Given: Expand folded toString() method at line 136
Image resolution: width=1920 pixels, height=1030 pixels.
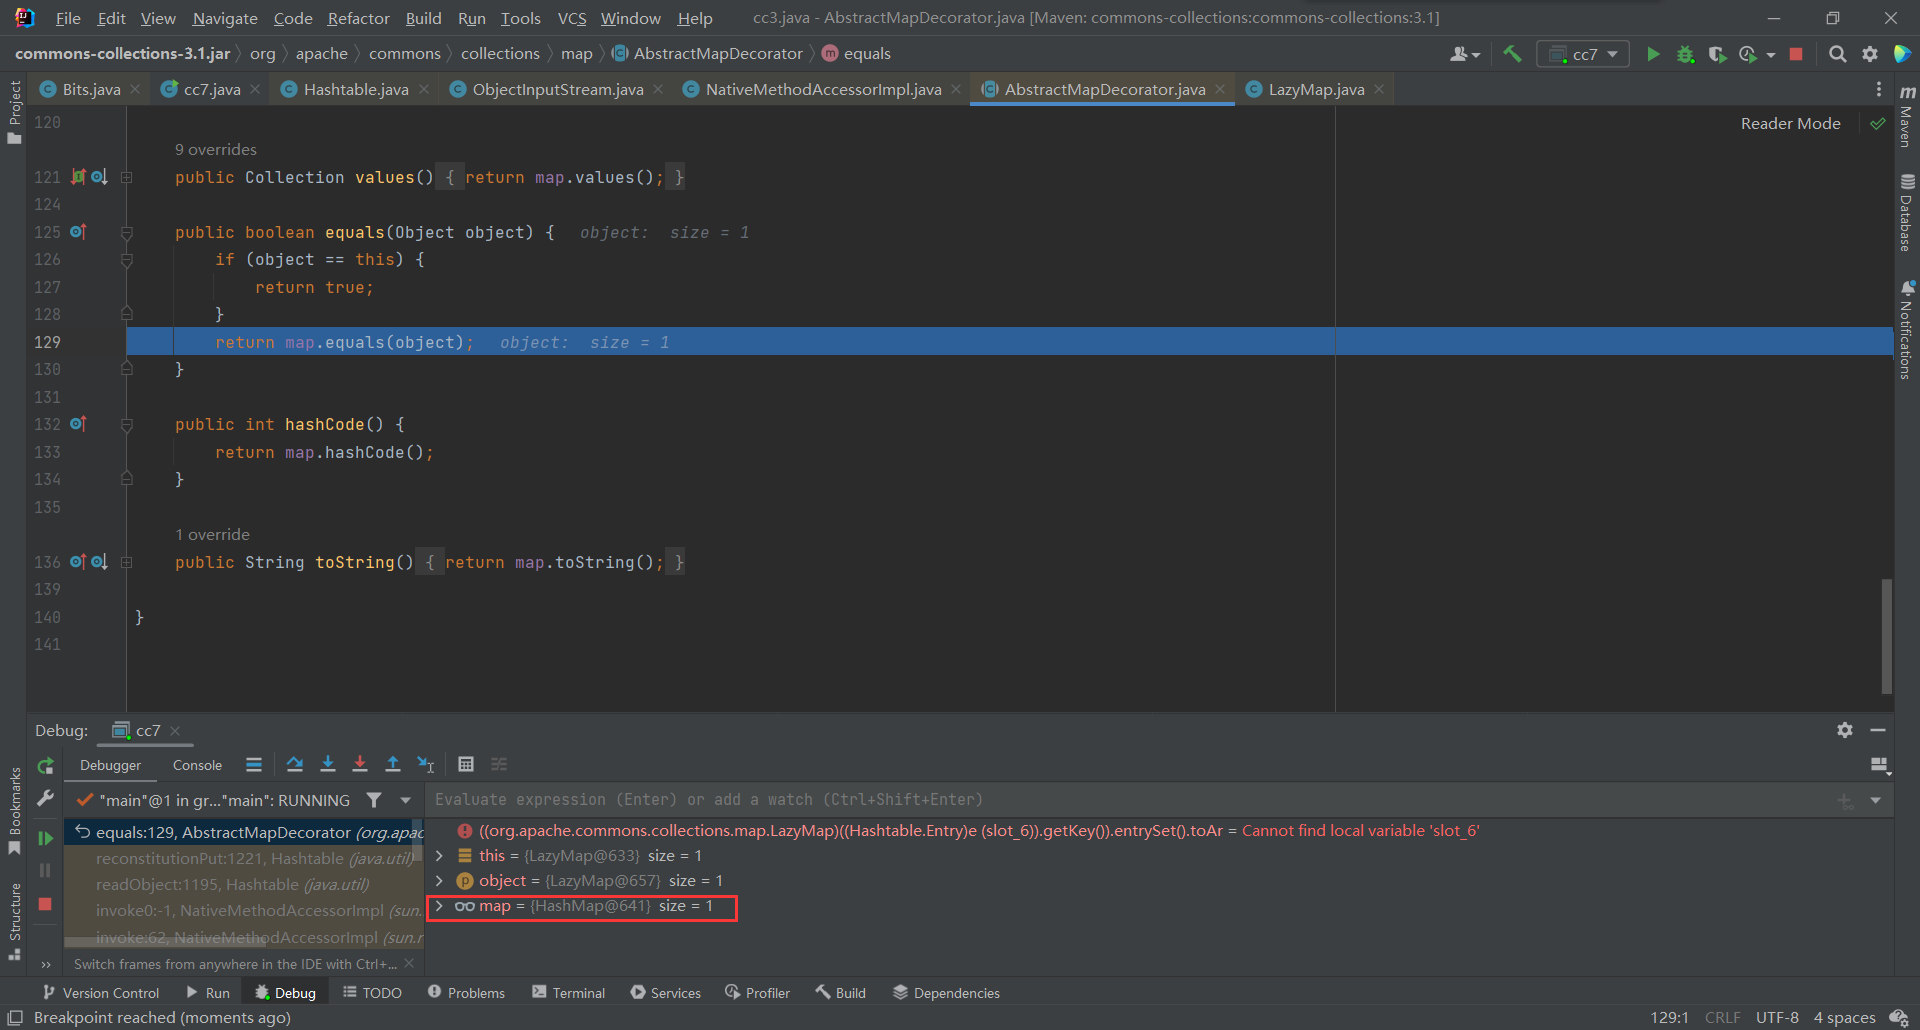Looking at the screenshot, I should (127, 563).
